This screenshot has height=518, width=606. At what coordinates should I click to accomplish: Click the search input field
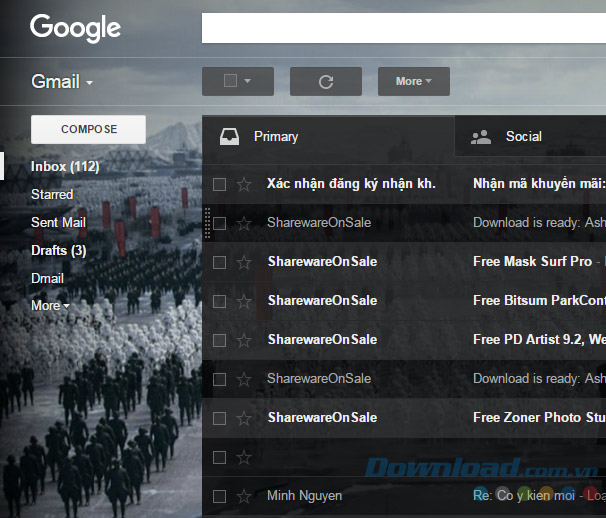coord(403,28)
